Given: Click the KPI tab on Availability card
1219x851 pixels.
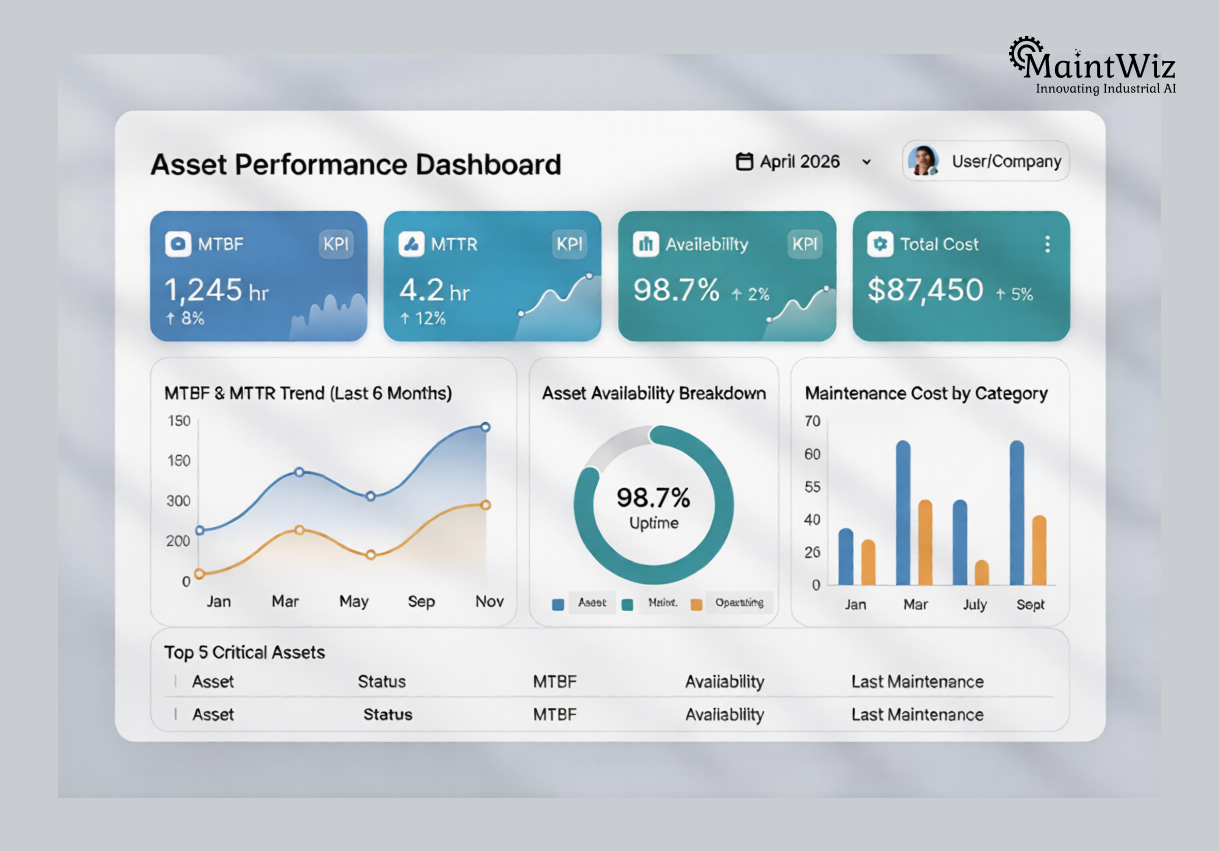Looking at the screenshot, I should [x=805, y=243].
